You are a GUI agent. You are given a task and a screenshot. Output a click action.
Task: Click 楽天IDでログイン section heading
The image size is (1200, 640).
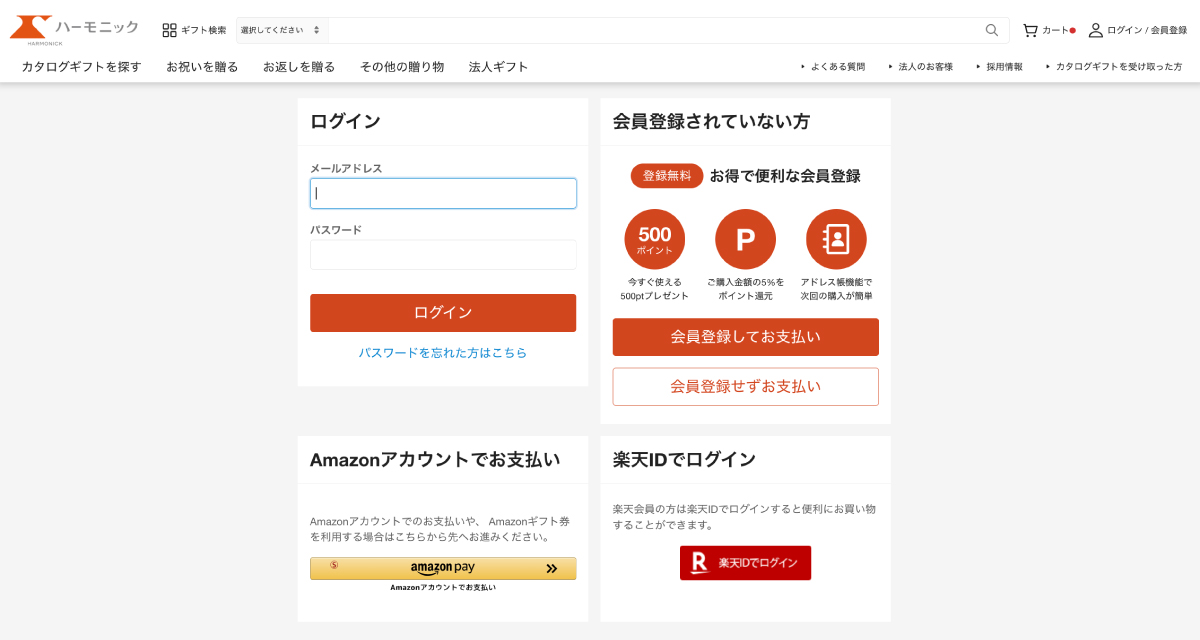tap(684, 460)
